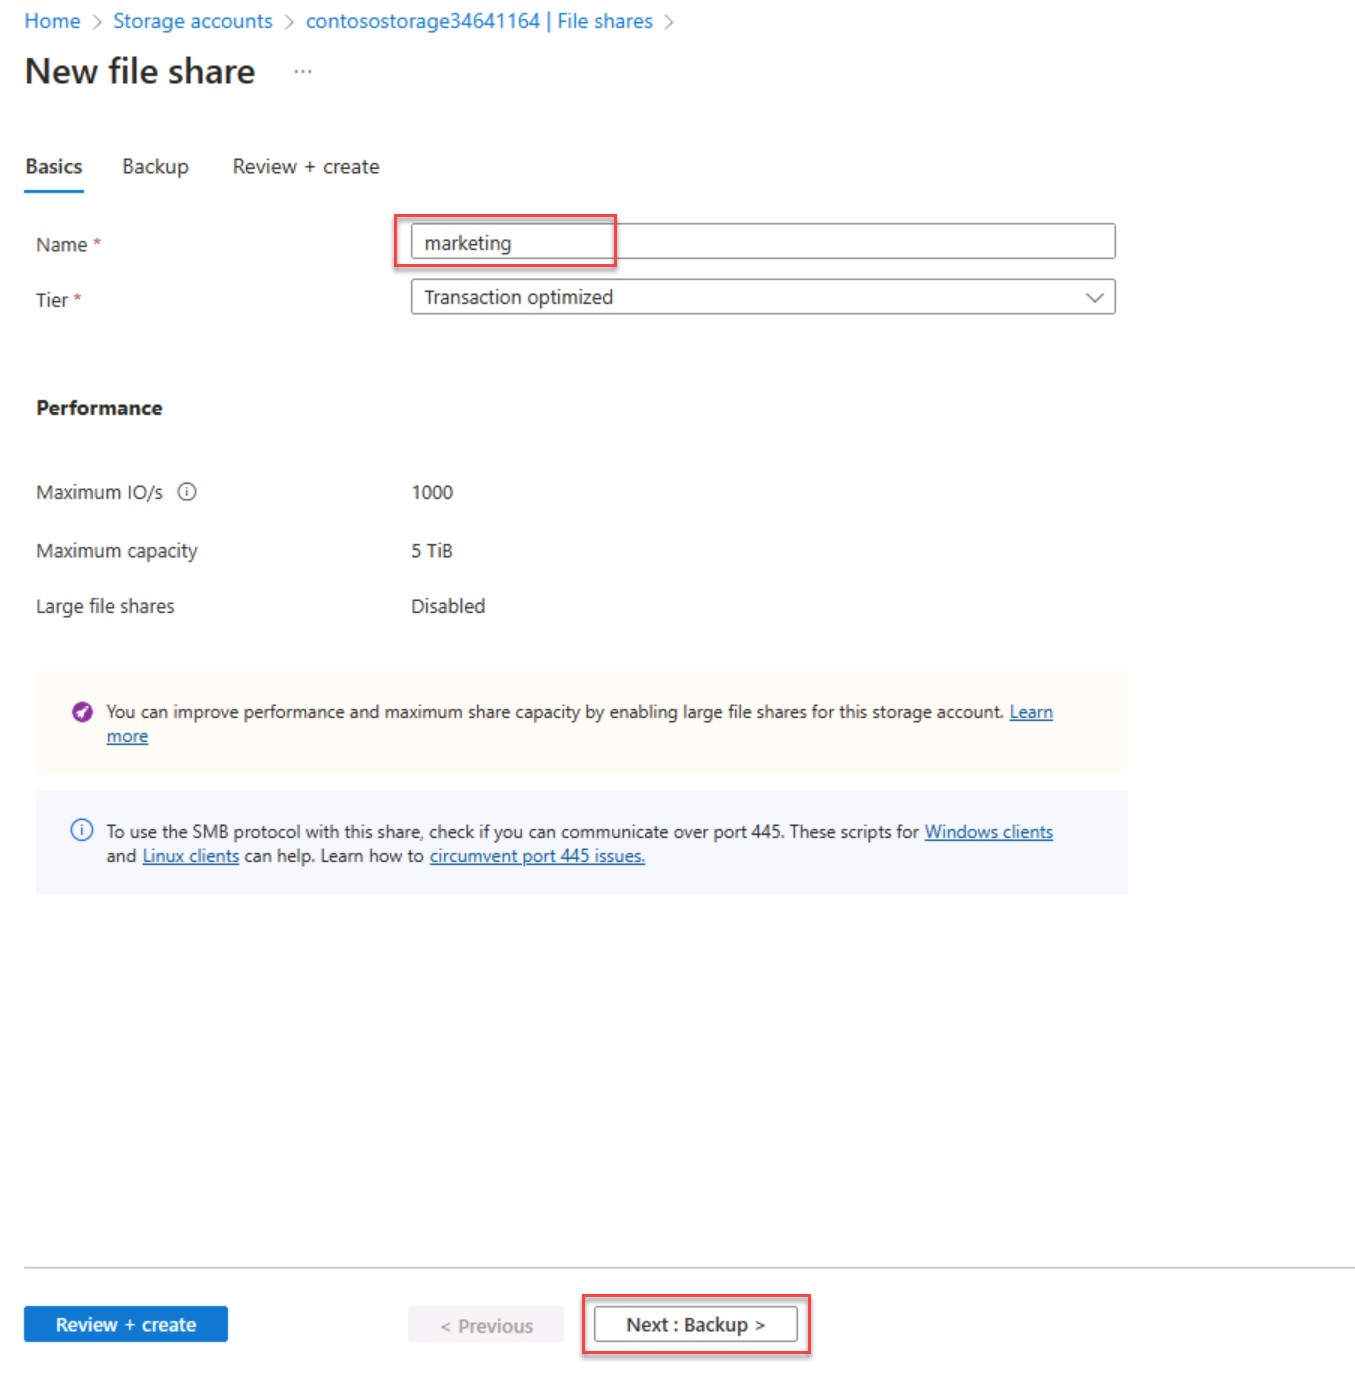The height and width of the screenshot is (1377, 1355).
Task: Go to contosostorage34641164 File shares breadcrumb
Action: [481, 20]
